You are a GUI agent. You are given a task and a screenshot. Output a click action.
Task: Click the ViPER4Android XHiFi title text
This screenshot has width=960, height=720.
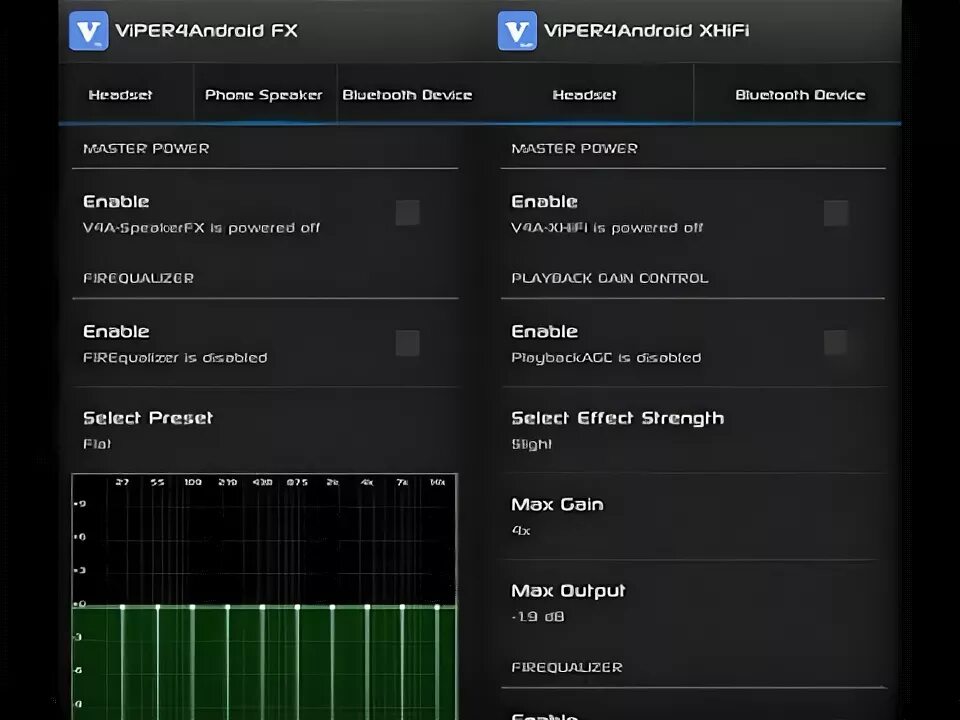click(647, 31)
